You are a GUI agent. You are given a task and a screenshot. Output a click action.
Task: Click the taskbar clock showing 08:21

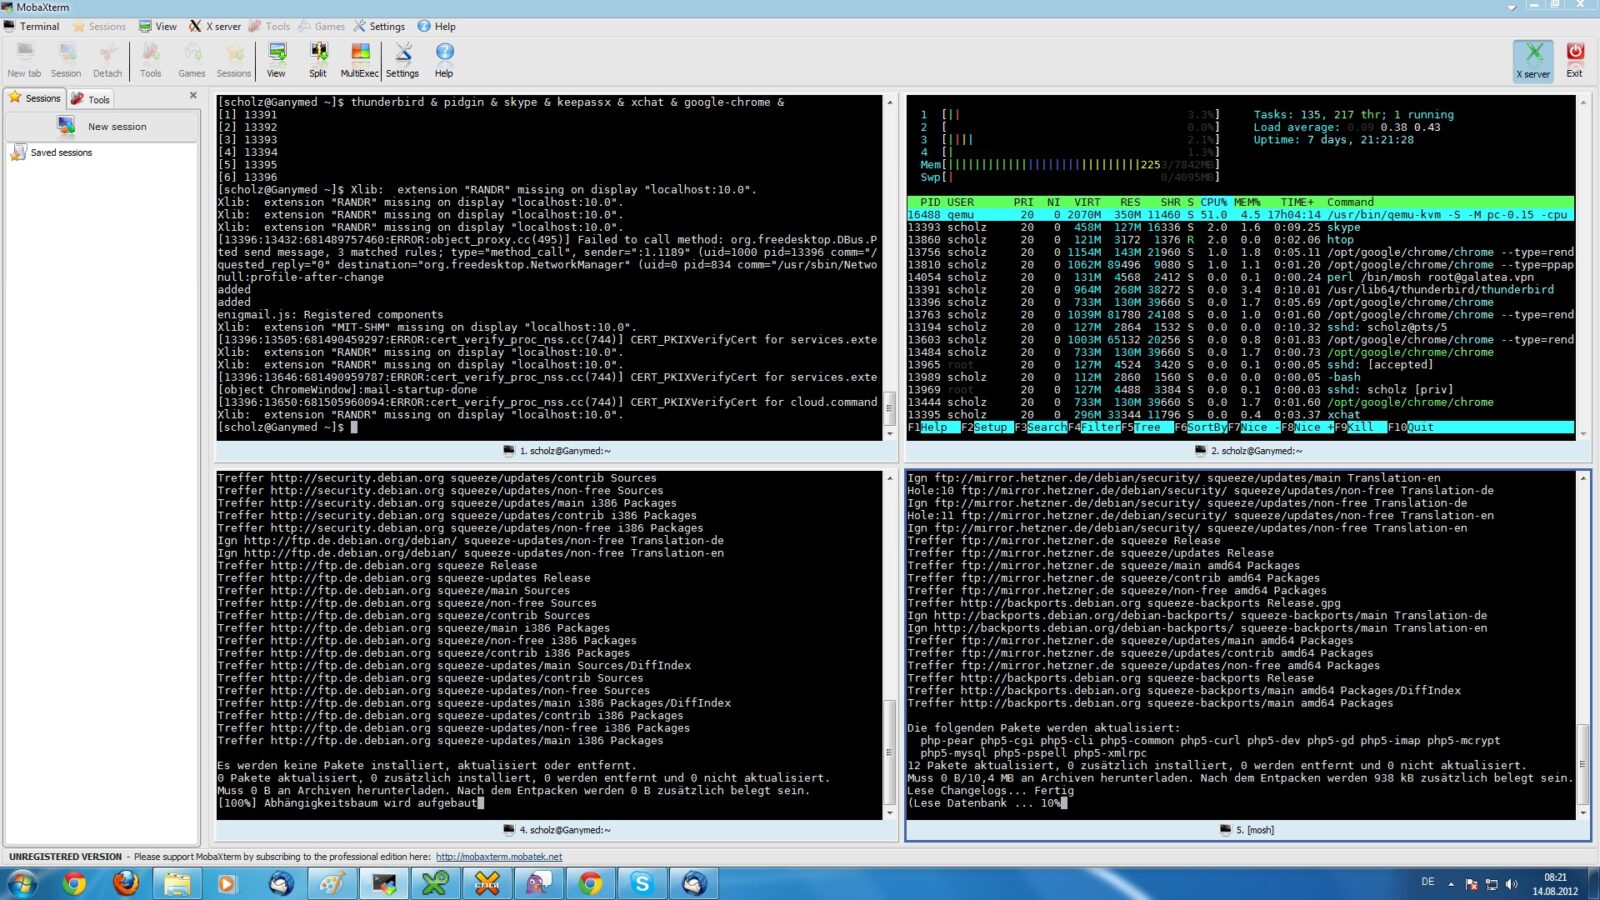pos(1555,884)
